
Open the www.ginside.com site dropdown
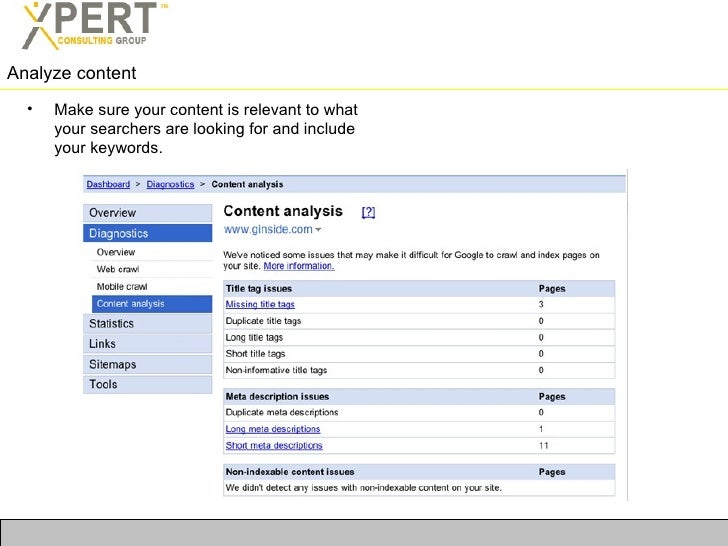coord(272,229)
